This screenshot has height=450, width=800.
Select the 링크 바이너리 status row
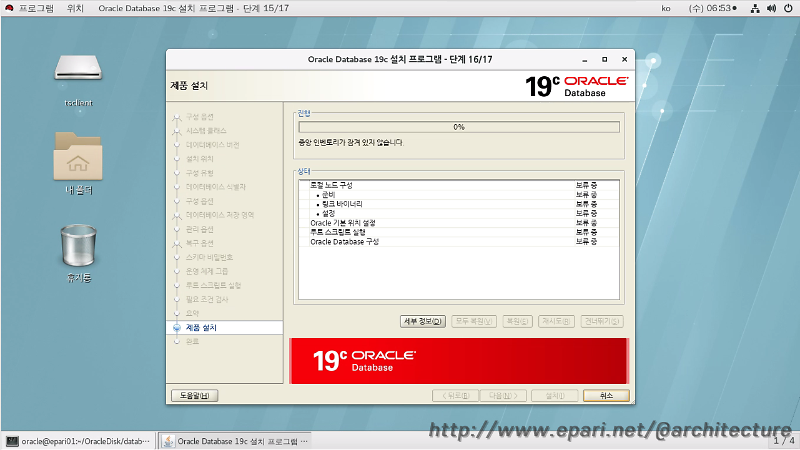click(x=459, y=204)
